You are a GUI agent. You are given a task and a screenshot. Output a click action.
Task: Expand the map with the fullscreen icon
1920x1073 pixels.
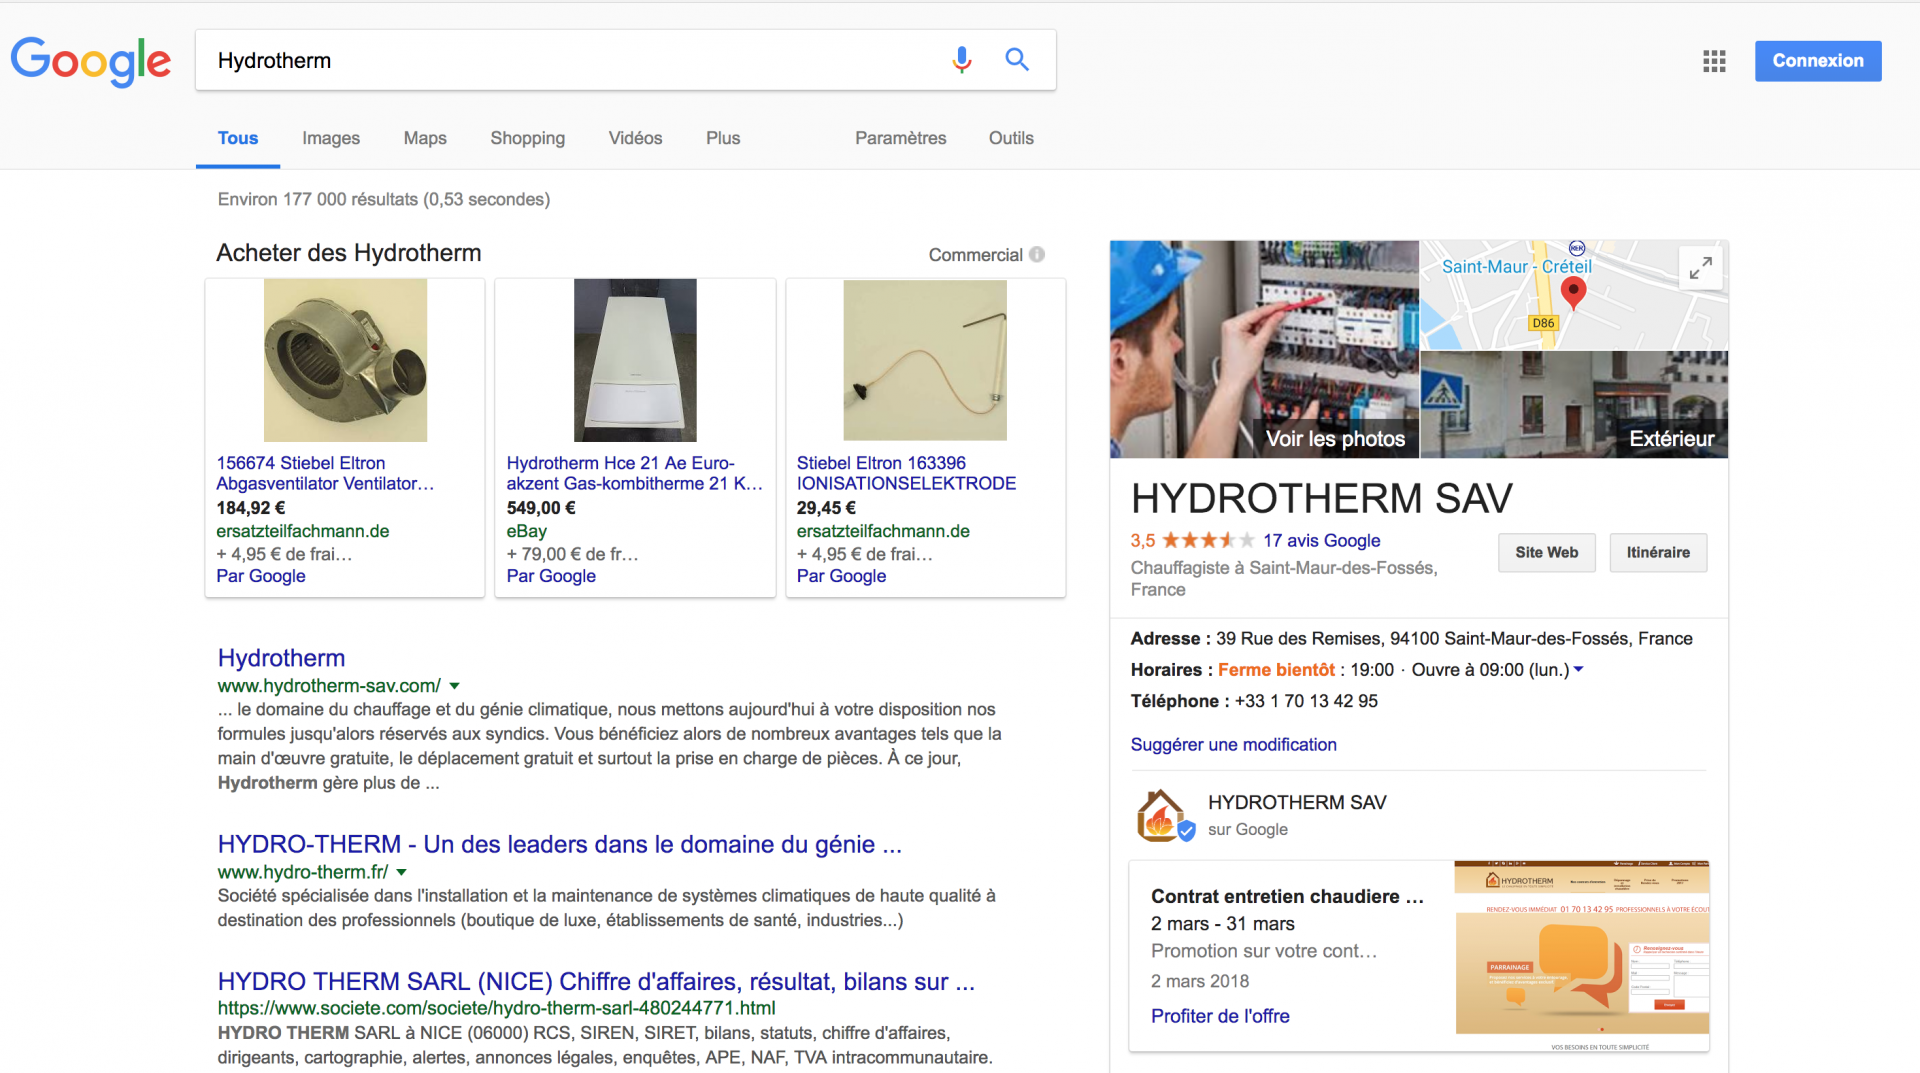[1700, 268]
